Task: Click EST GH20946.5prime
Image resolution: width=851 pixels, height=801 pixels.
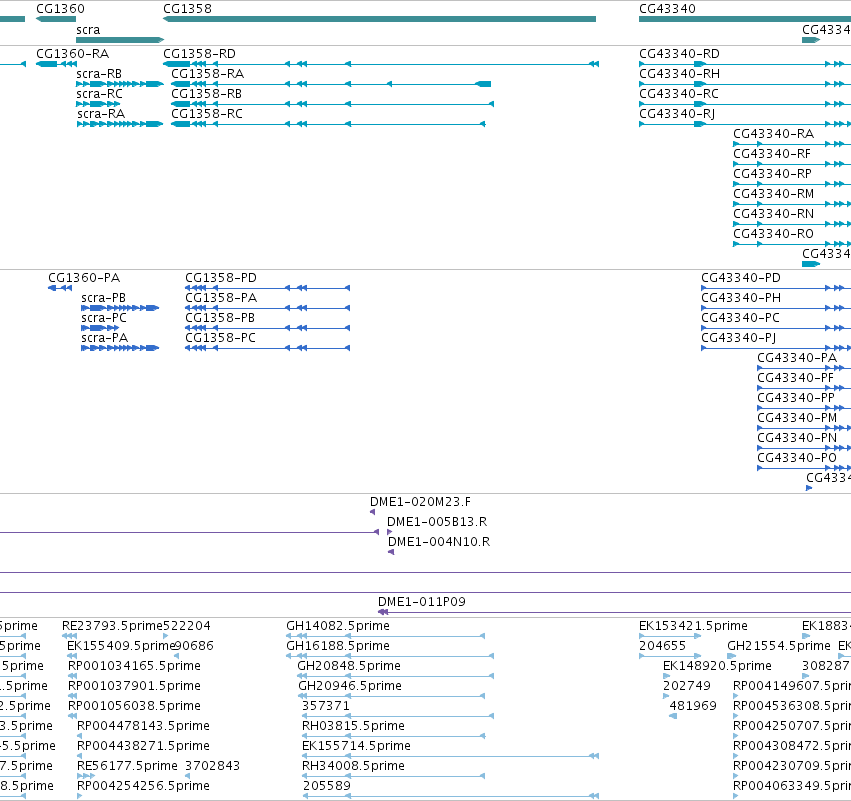Action: click(x=350, y=686)
